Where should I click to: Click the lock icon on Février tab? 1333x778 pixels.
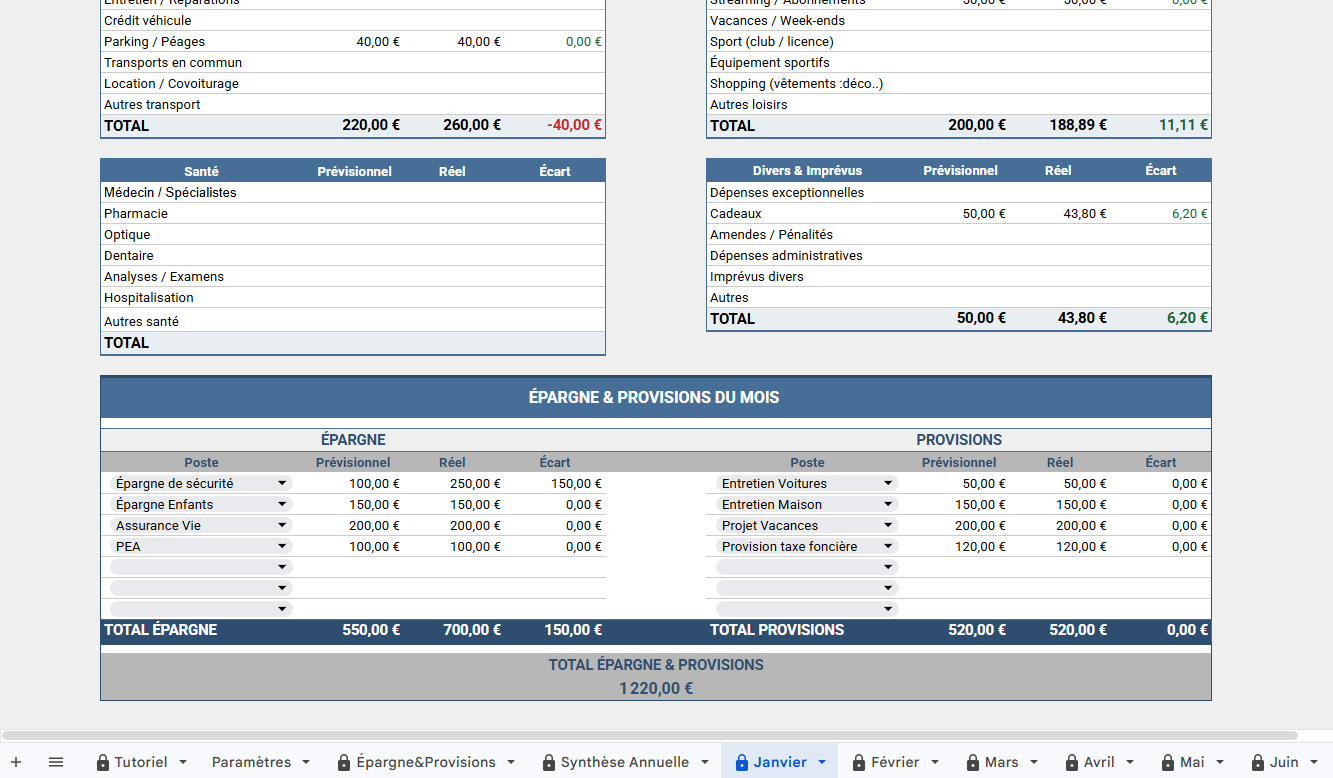click(859, 763)
